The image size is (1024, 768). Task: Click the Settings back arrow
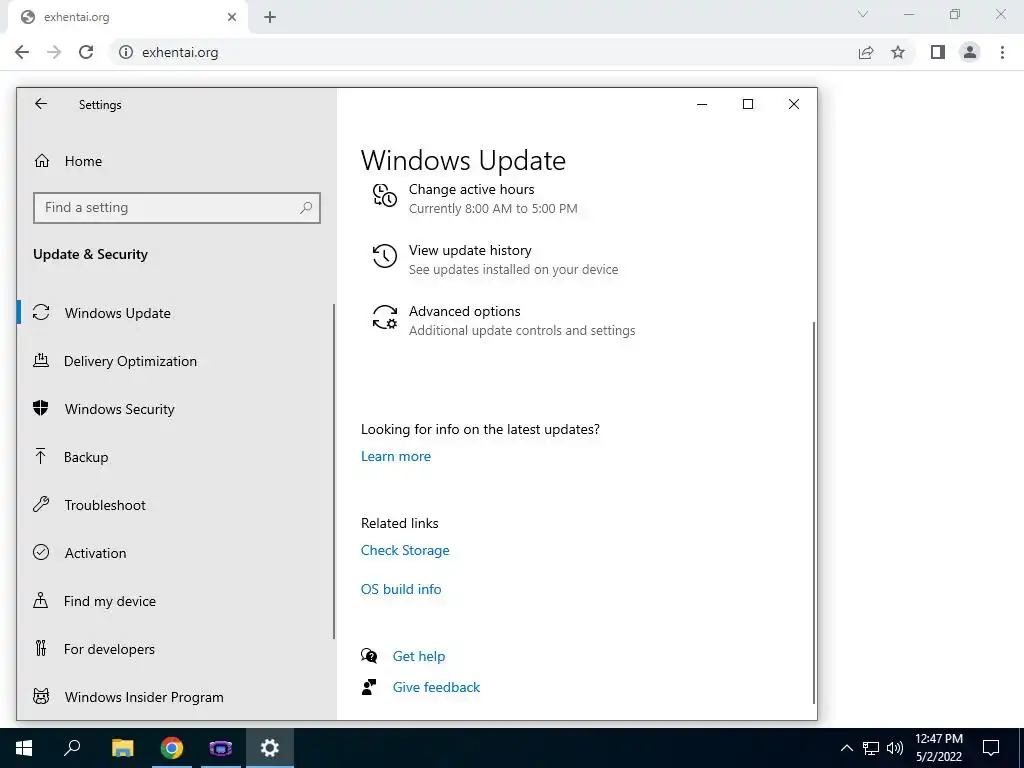click(x=41, y=104)
